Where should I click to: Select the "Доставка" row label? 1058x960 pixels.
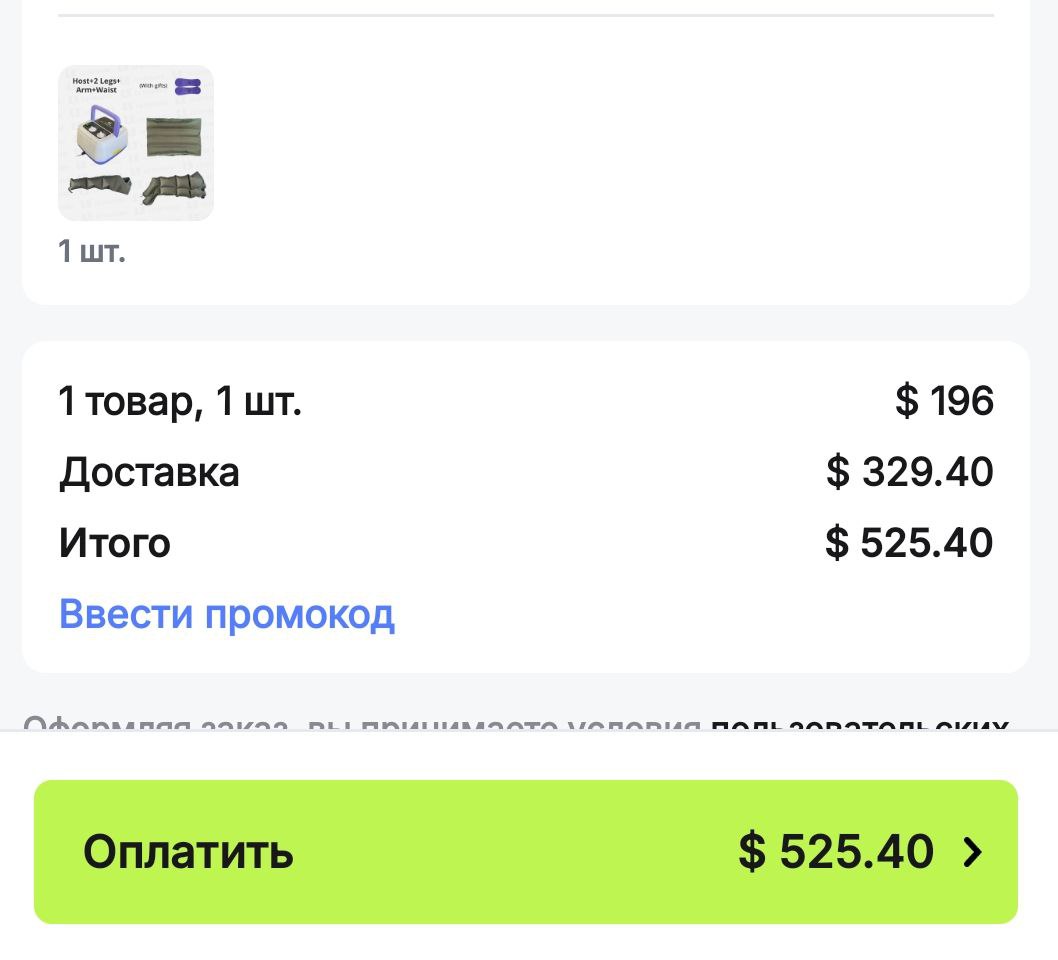[x=149, y=472]
